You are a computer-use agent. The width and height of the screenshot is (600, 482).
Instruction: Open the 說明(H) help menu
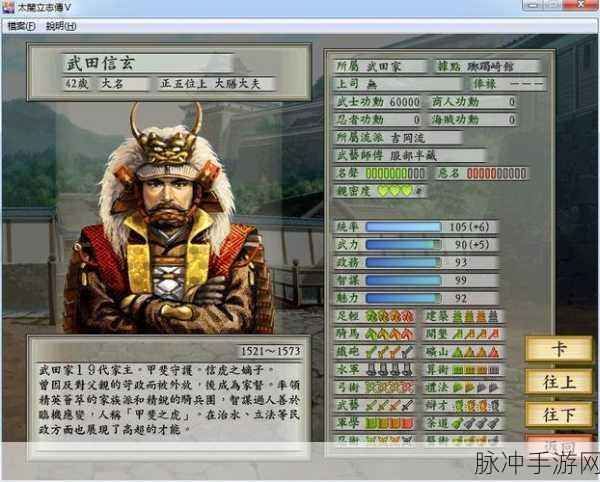61,26
